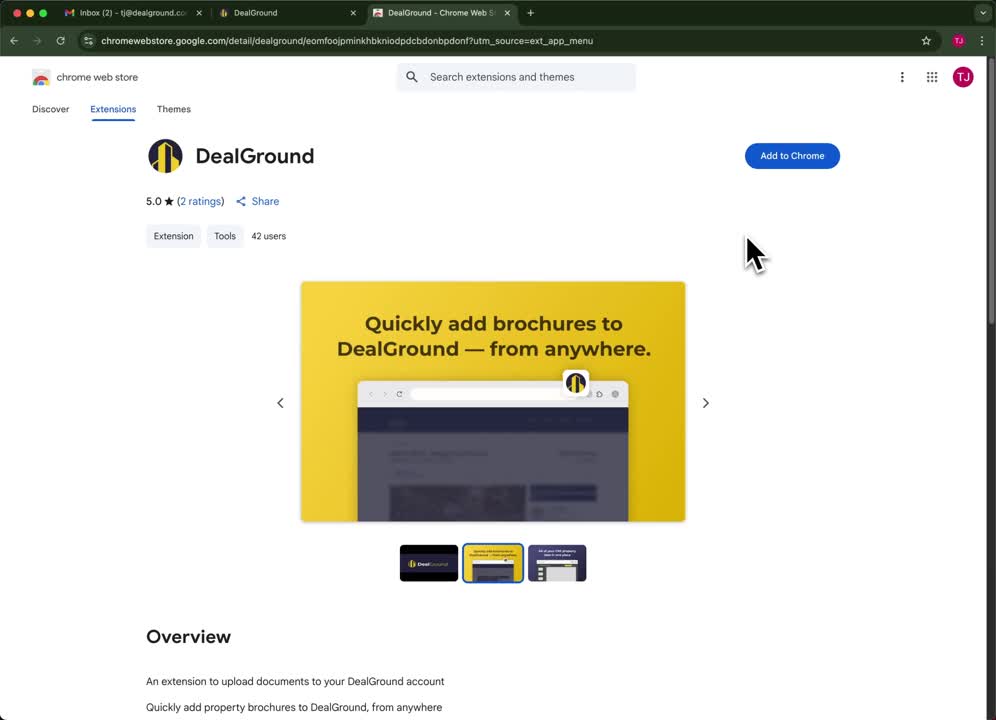This screenshot has width=996, height=720.
Task: Open Chrome three-dot menu in toolbar
Action: 982,41
